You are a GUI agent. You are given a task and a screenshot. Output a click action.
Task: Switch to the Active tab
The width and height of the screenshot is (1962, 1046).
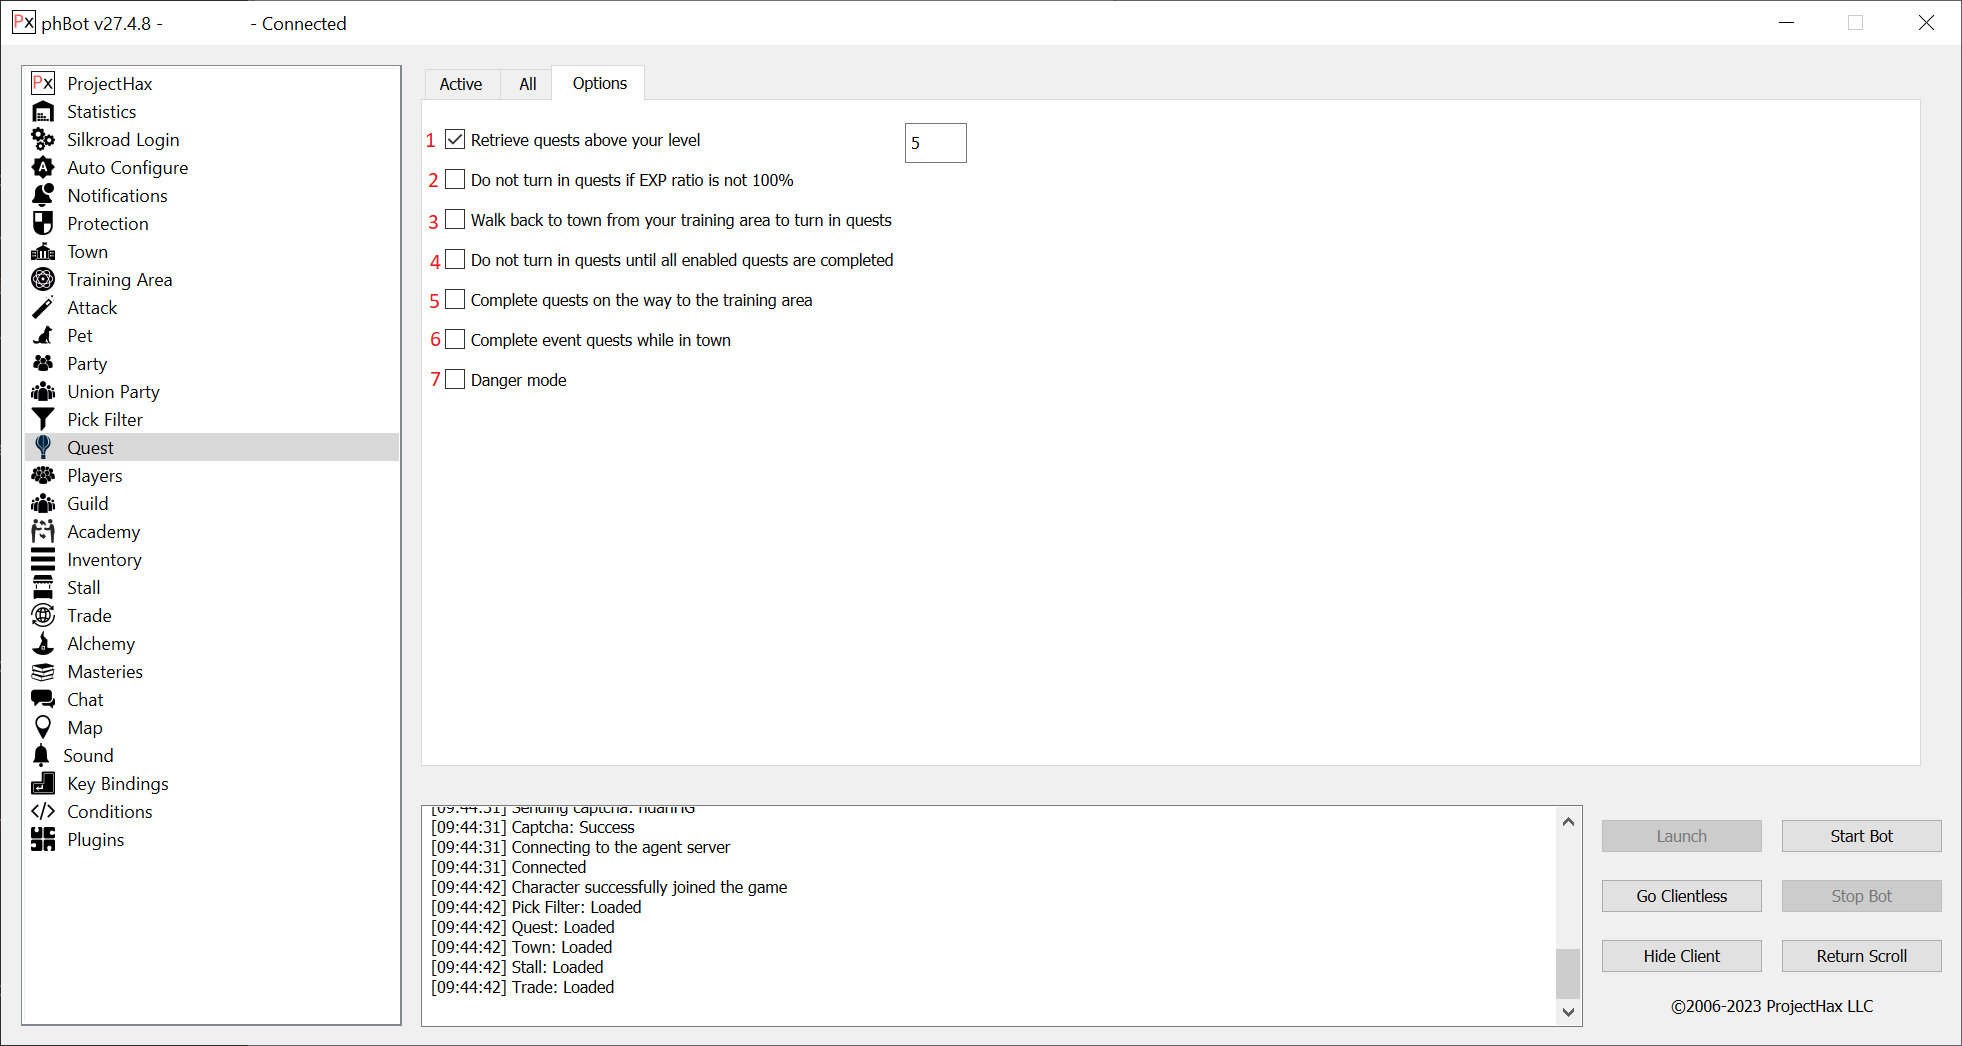tap(461, 84)
